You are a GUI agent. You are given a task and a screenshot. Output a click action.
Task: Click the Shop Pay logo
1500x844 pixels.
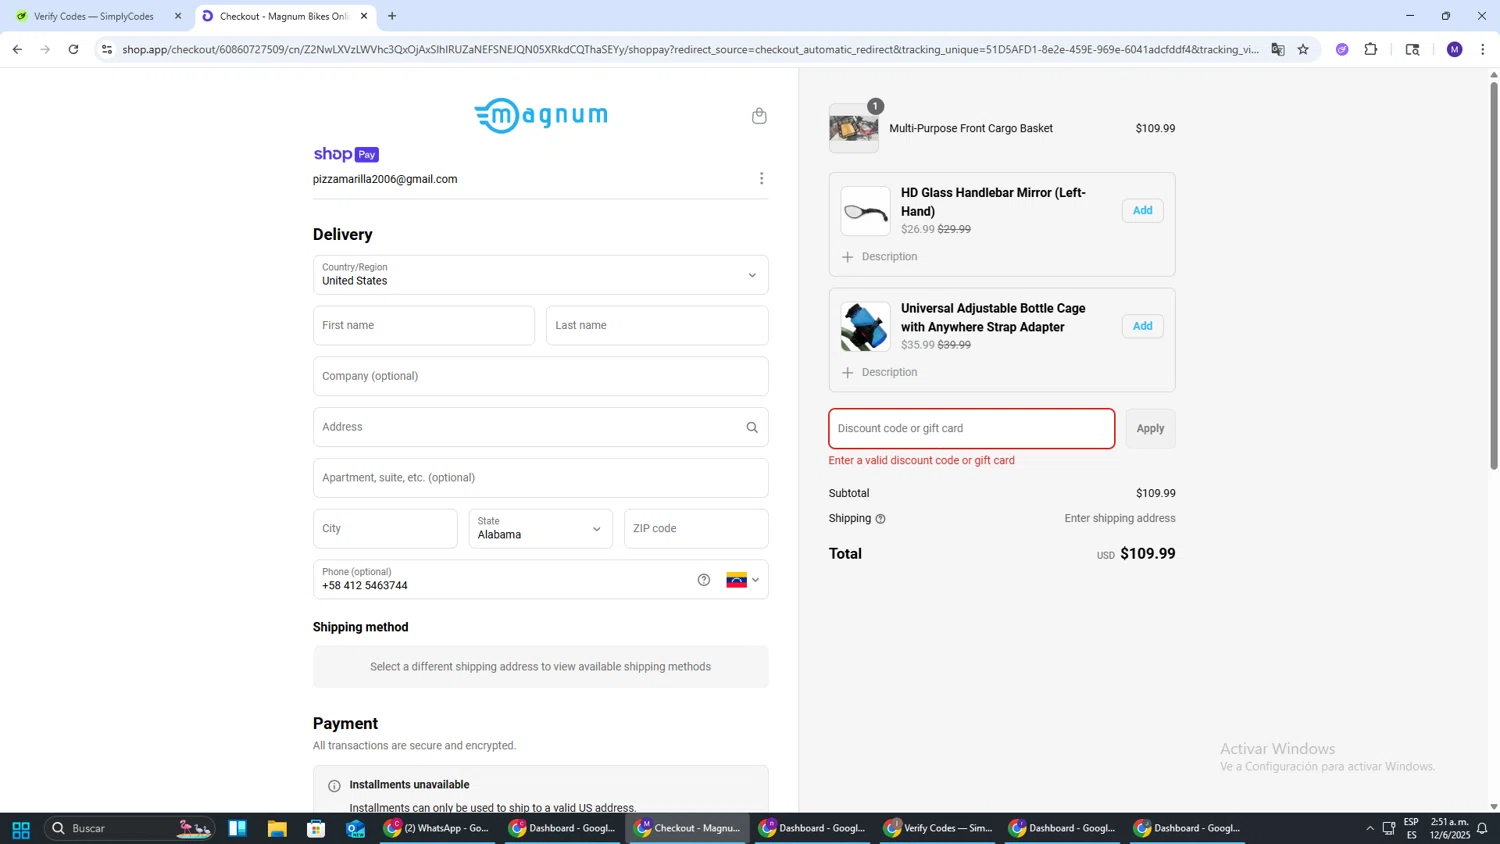[346, 154]
